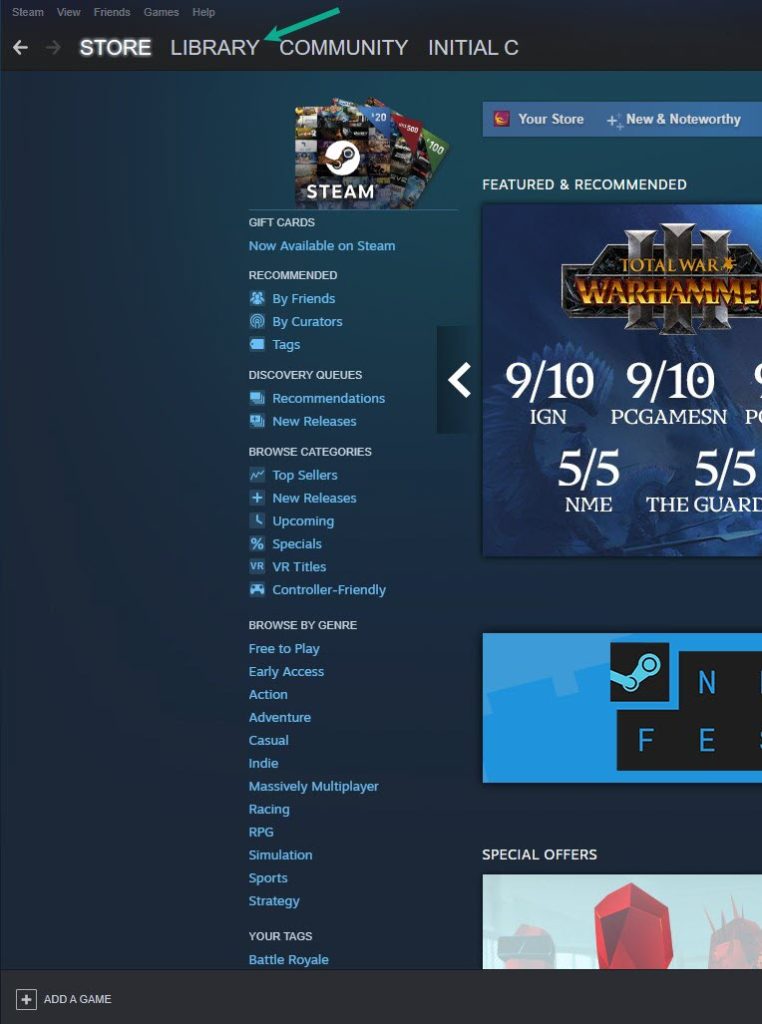Viewport: 762px width, 1024px height.
Task: Click the Top Sellers chart icon
Action: coord(257,475)
